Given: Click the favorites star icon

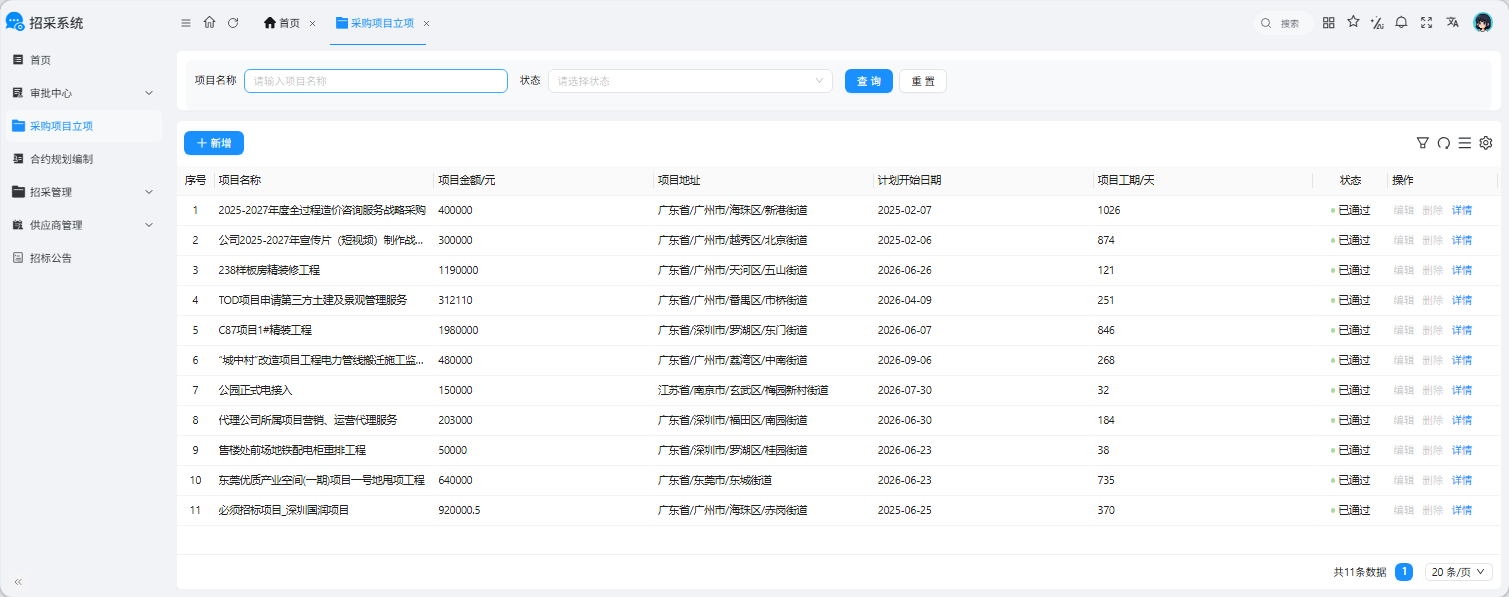Looking at the screenshot, I should point(1353,22).
